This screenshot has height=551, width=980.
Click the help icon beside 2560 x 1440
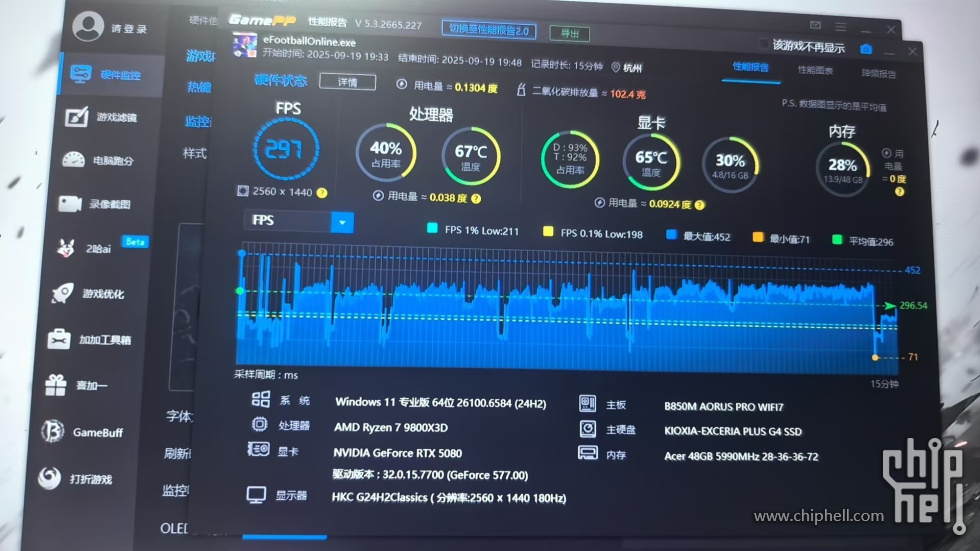click(x=322, y=193)
